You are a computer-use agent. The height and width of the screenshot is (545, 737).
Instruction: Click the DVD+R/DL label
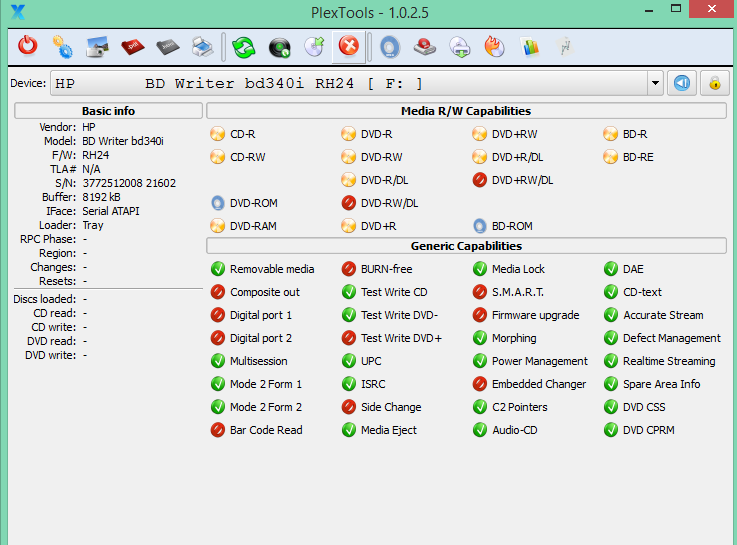click(517, 157)
